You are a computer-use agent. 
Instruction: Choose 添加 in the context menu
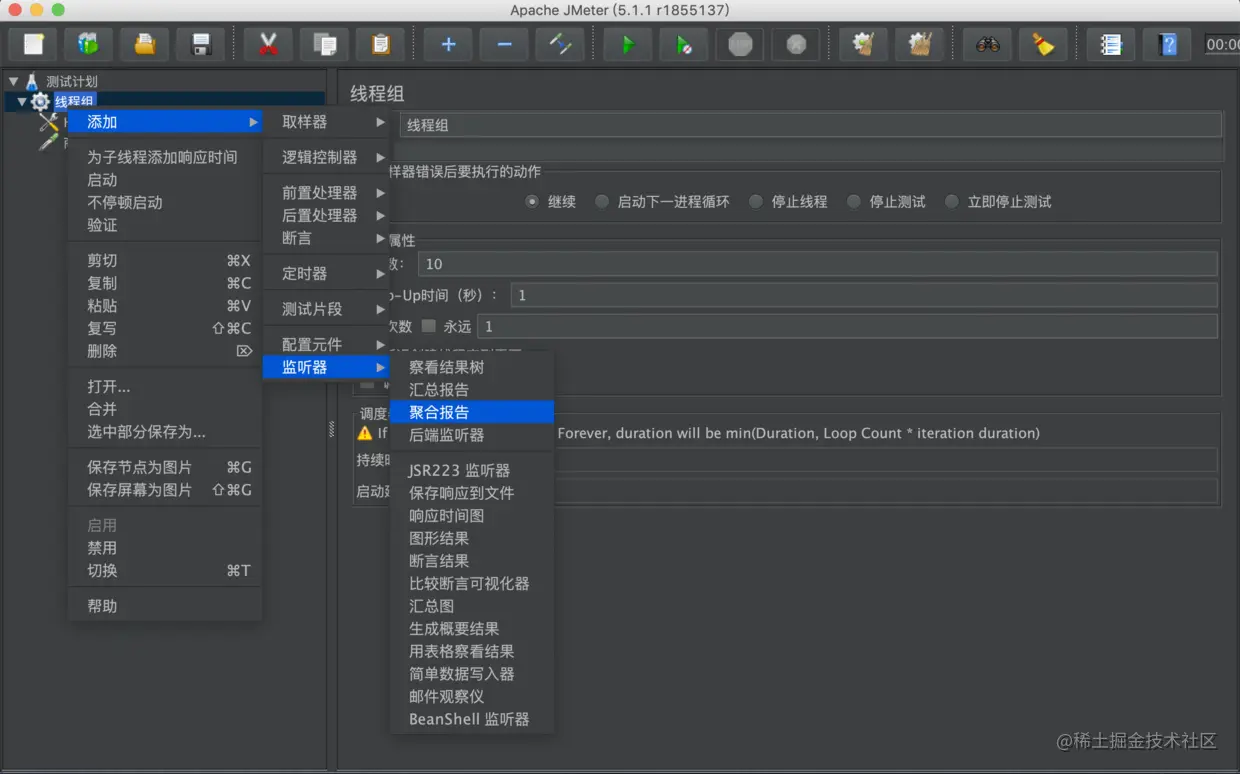tap(165, 121)
